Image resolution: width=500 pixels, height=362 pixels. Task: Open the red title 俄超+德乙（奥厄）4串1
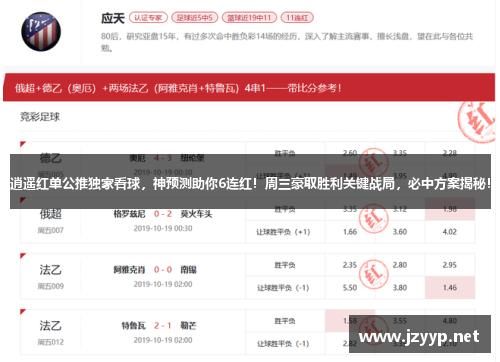(178, 88)
